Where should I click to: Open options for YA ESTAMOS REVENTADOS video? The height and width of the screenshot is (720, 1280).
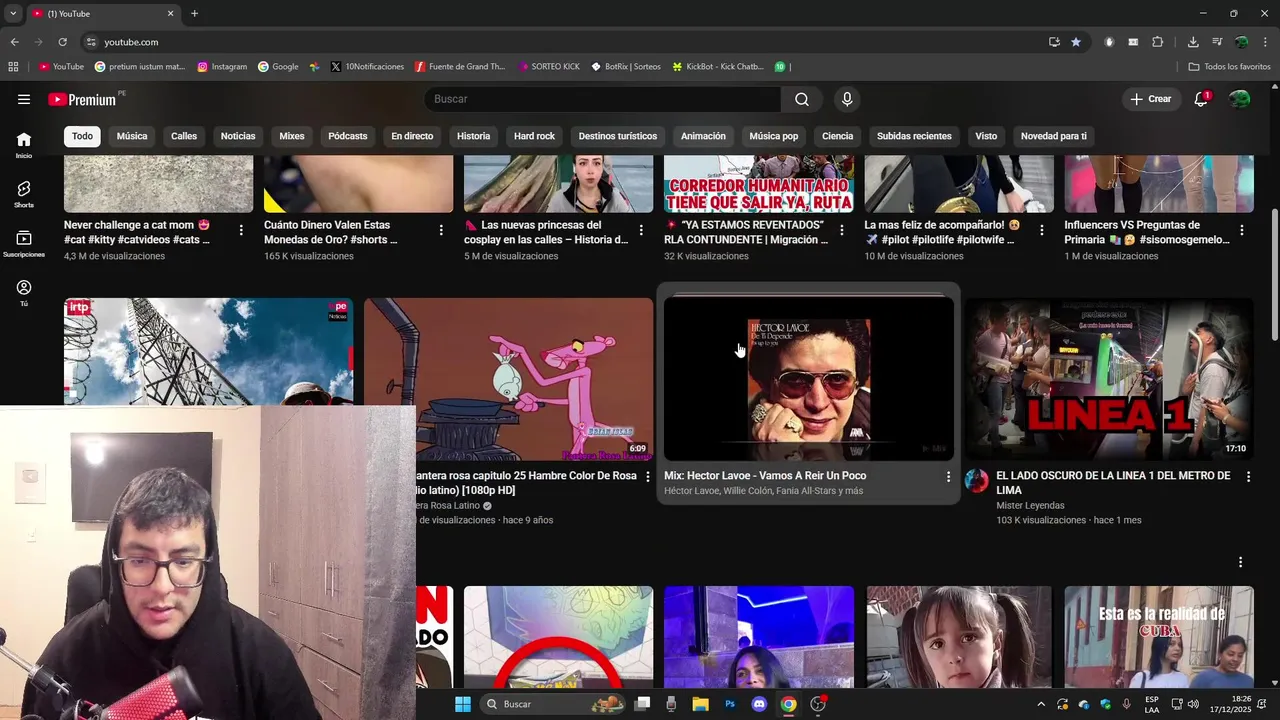point(841,230)
